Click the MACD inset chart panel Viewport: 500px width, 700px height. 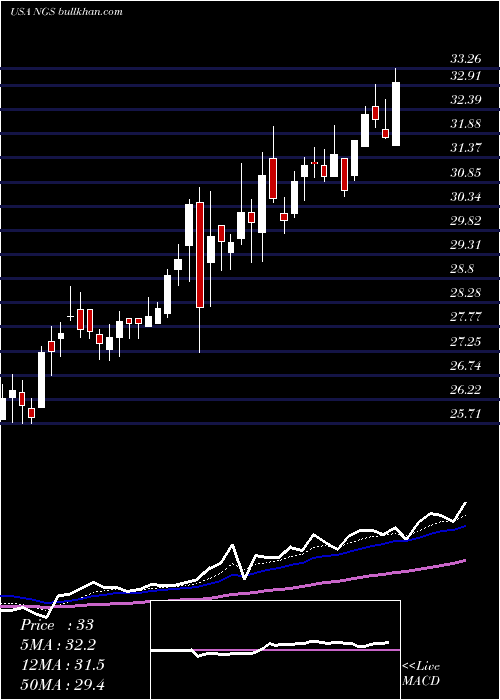point(275,650)
